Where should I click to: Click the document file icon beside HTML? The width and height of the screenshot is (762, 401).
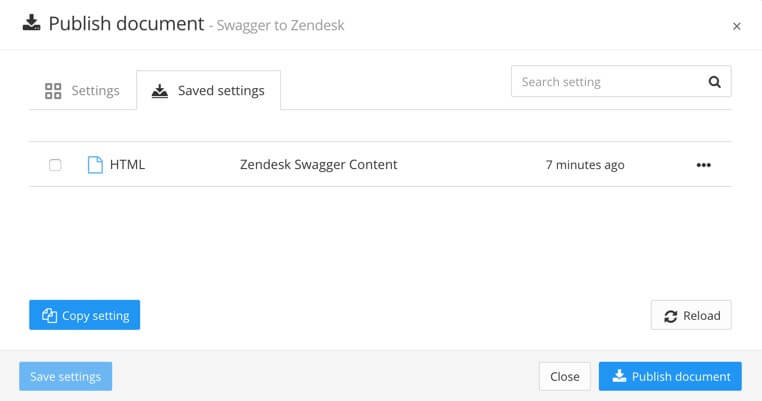click(x=95, y=164)
